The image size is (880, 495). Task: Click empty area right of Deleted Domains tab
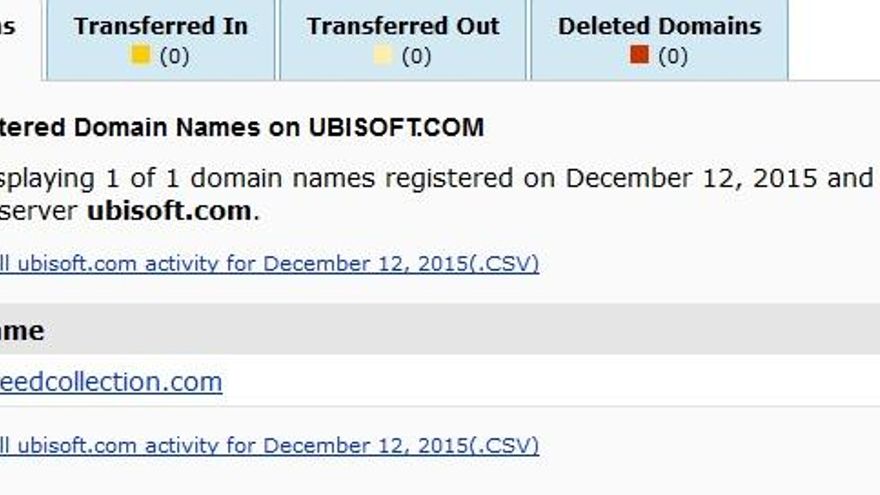(834, 38)
